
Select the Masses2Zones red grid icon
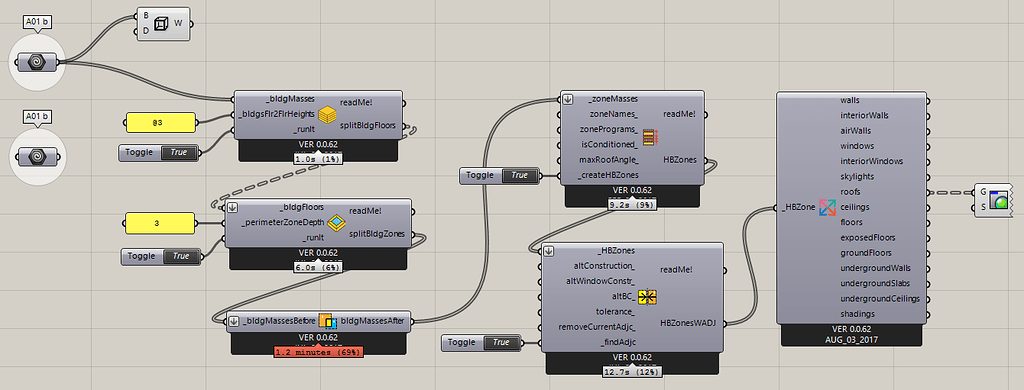coord(649,137)
